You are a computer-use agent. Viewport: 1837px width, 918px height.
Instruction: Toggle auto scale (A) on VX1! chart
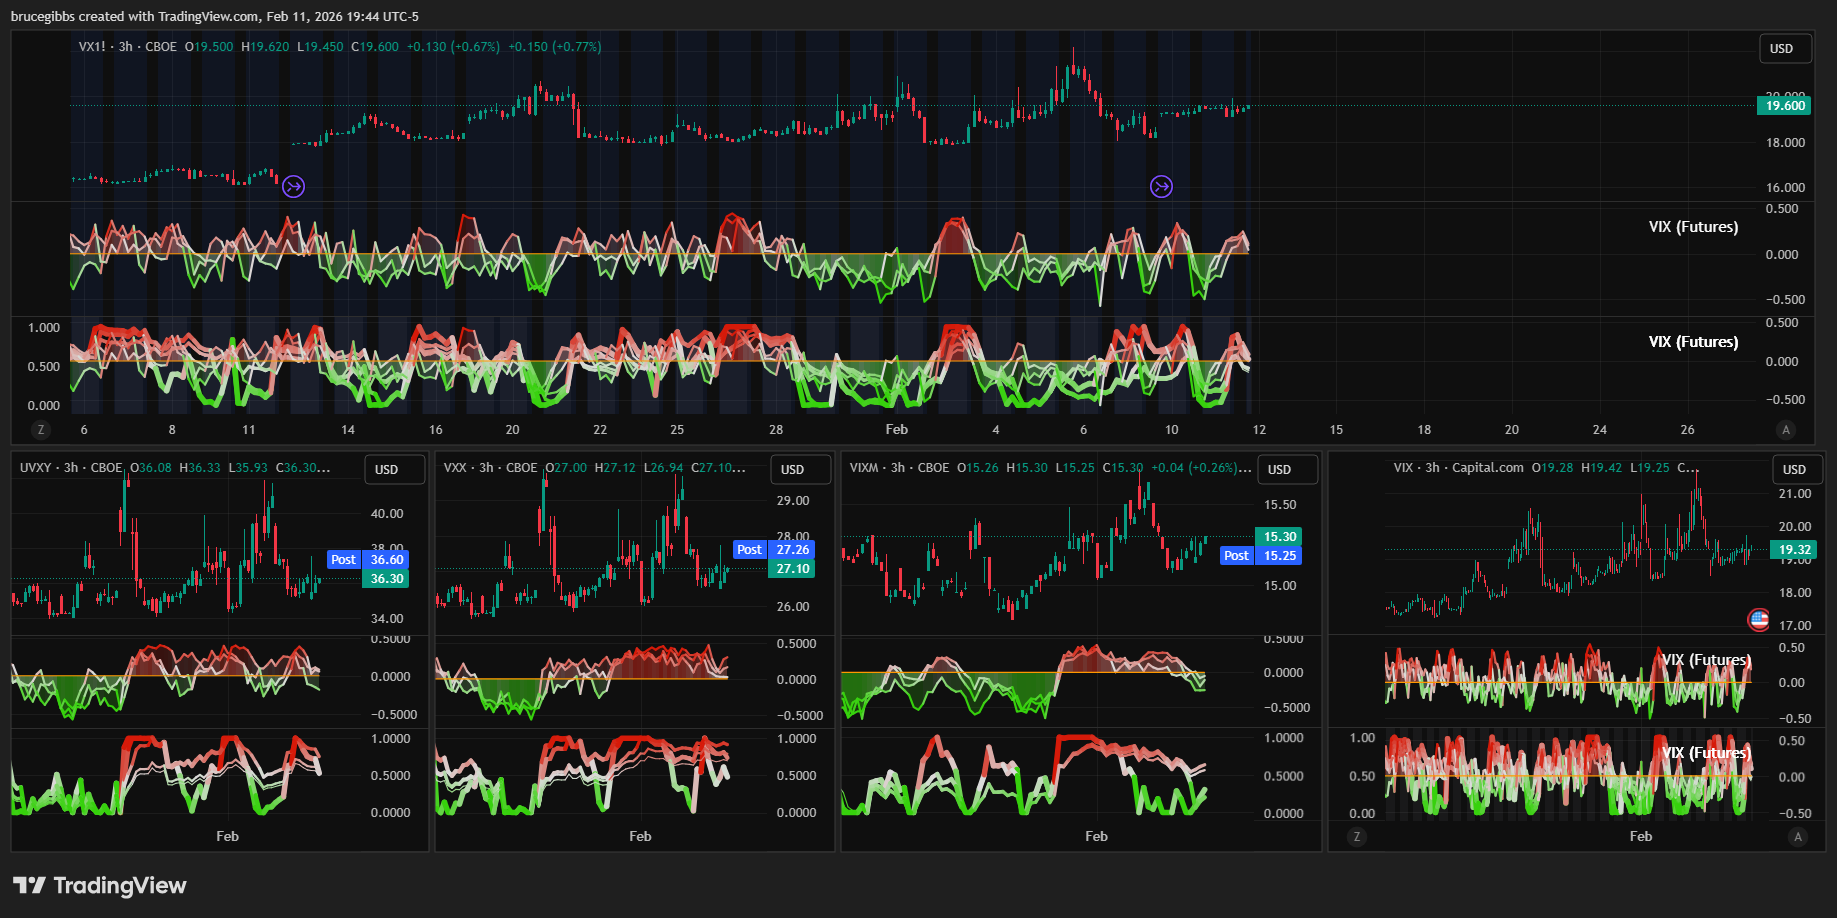1786,430
